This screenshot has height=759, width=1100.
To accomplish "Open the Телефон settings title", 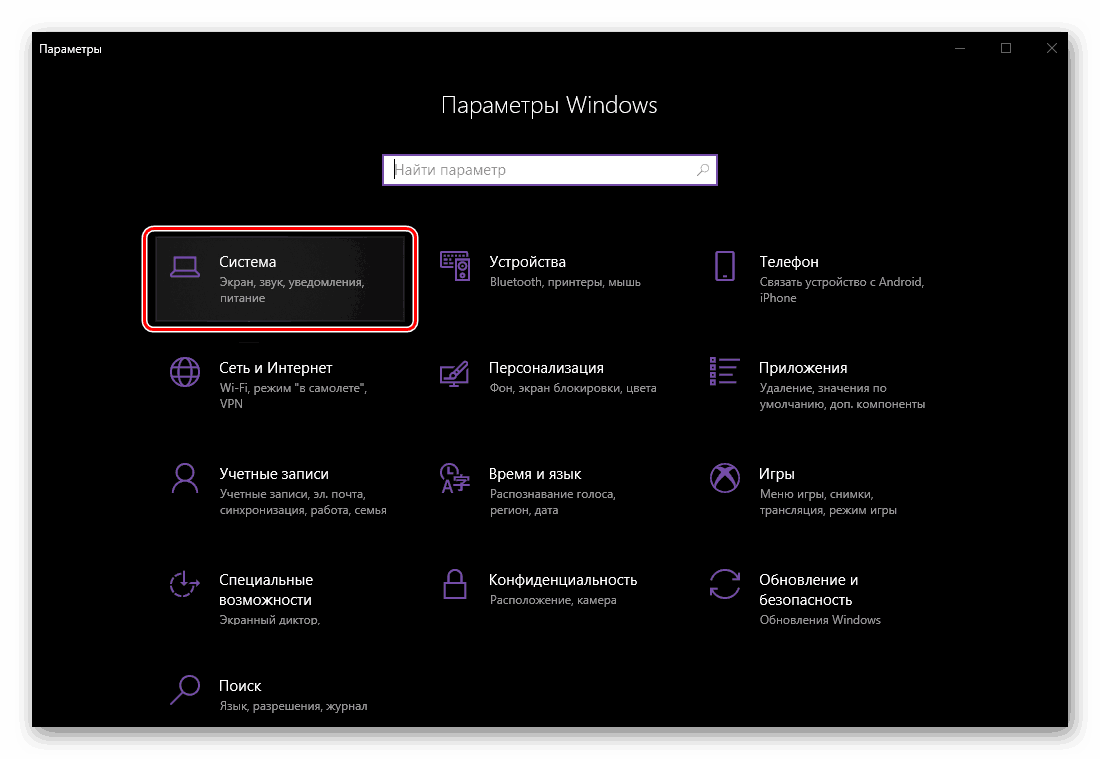I will click(x=789, y=262).
